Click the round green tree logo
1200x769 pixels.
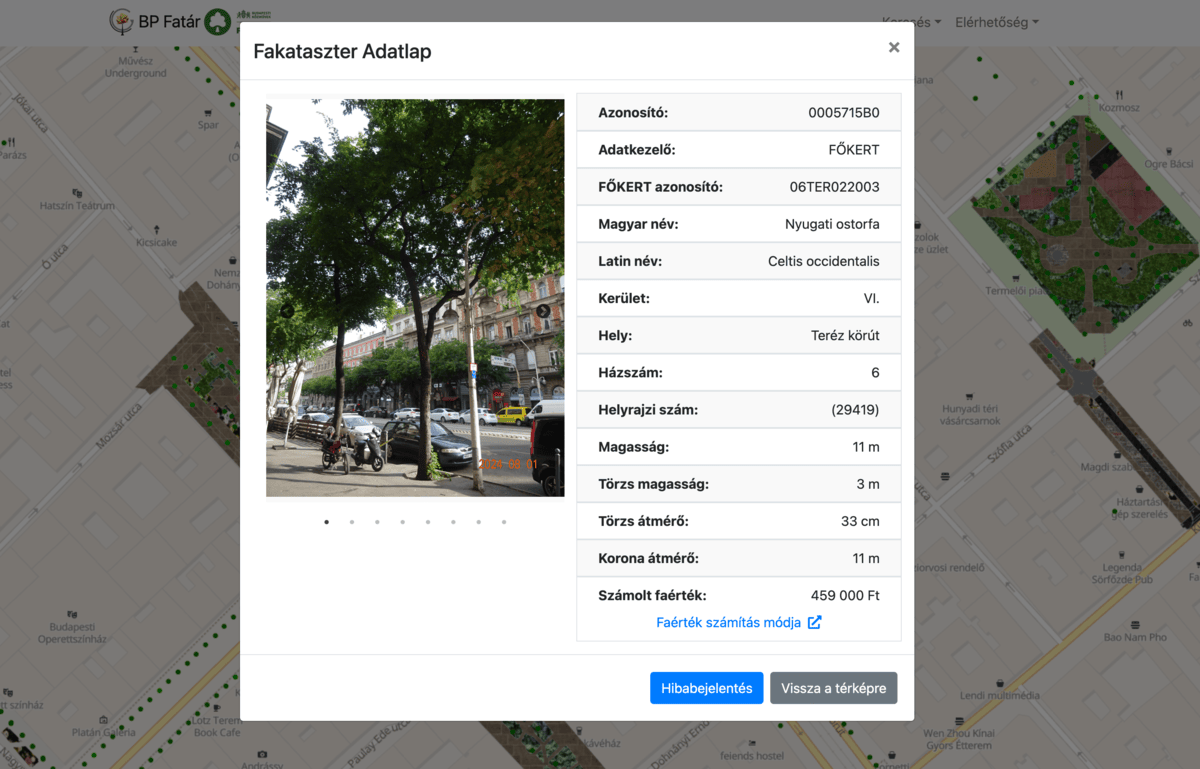[217, 22]
